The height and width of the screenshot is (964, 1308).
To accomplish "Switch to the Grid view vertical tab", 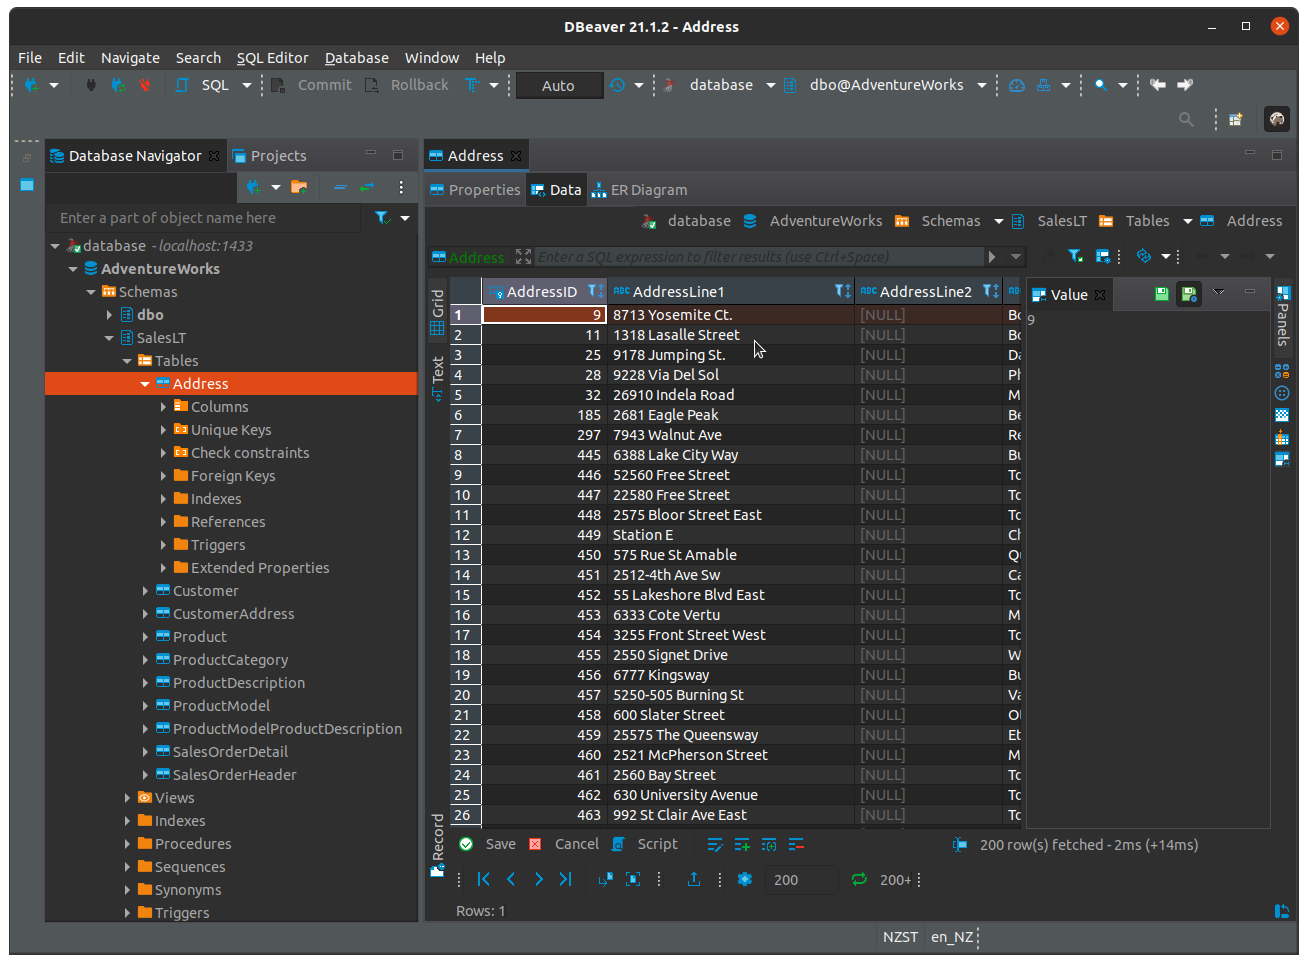I will [437, 311].
